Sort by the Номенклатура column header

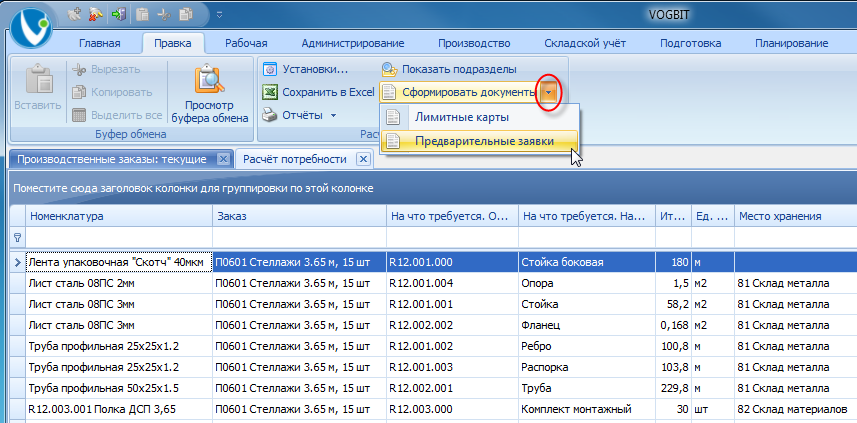tap(119, 216)
